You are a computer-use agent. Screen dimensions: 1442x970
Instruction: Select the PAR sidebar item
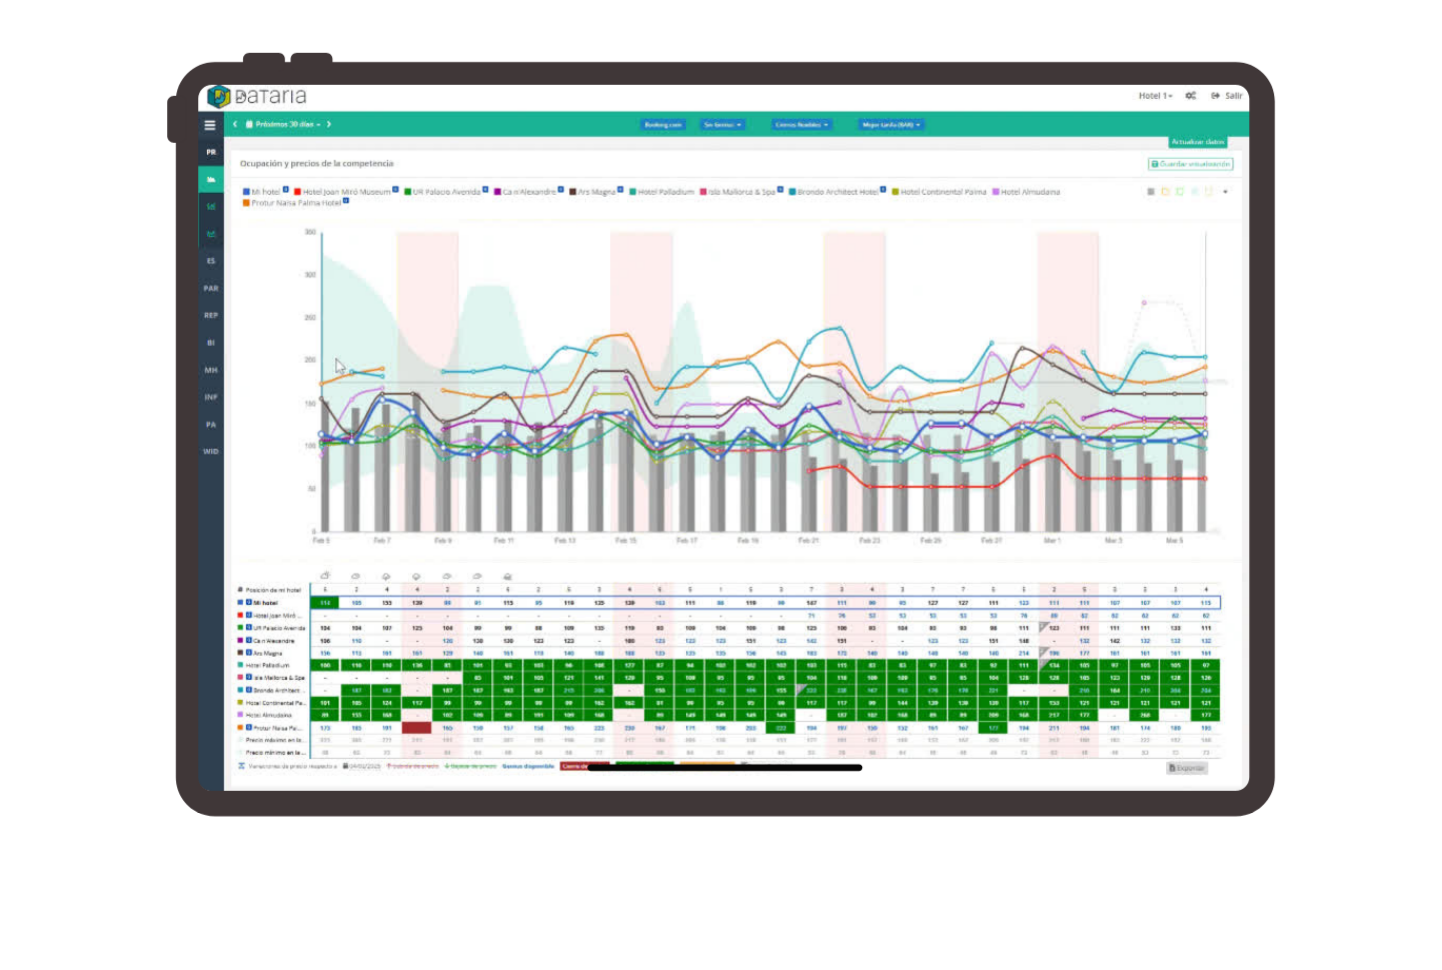point(211,288)
